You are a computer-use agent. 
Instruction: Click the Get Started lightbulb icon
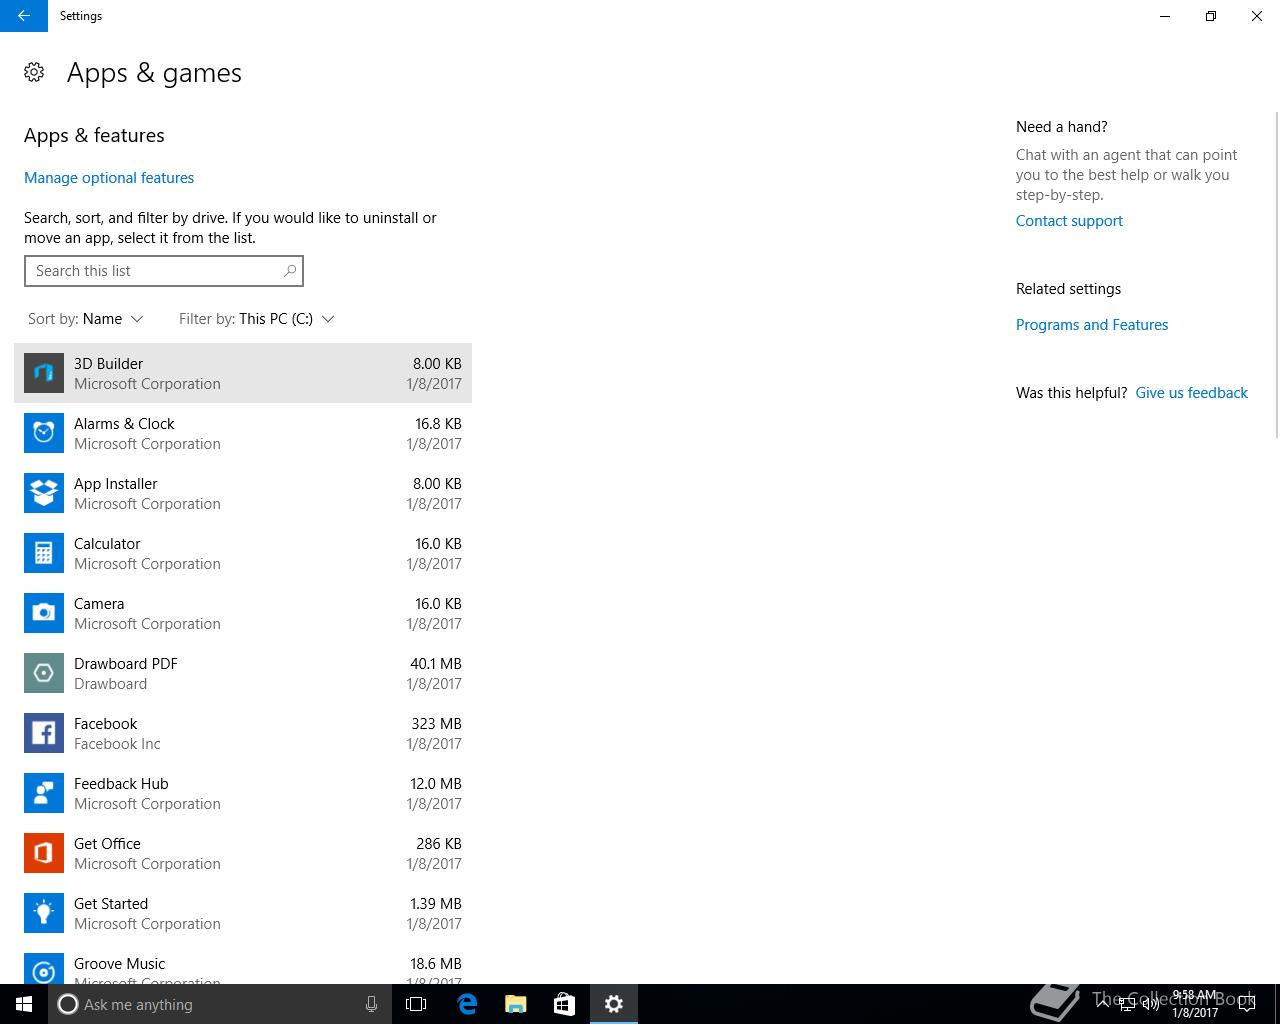(44, 913)
